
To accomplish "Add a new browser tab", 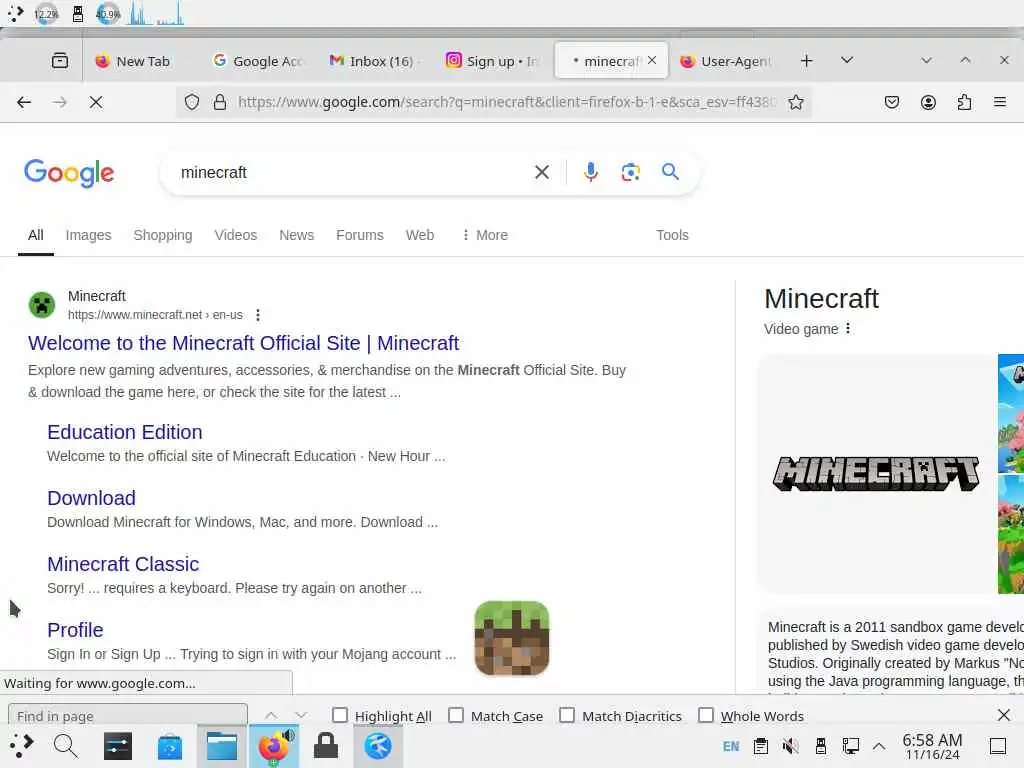I will [x=807, y=61].
